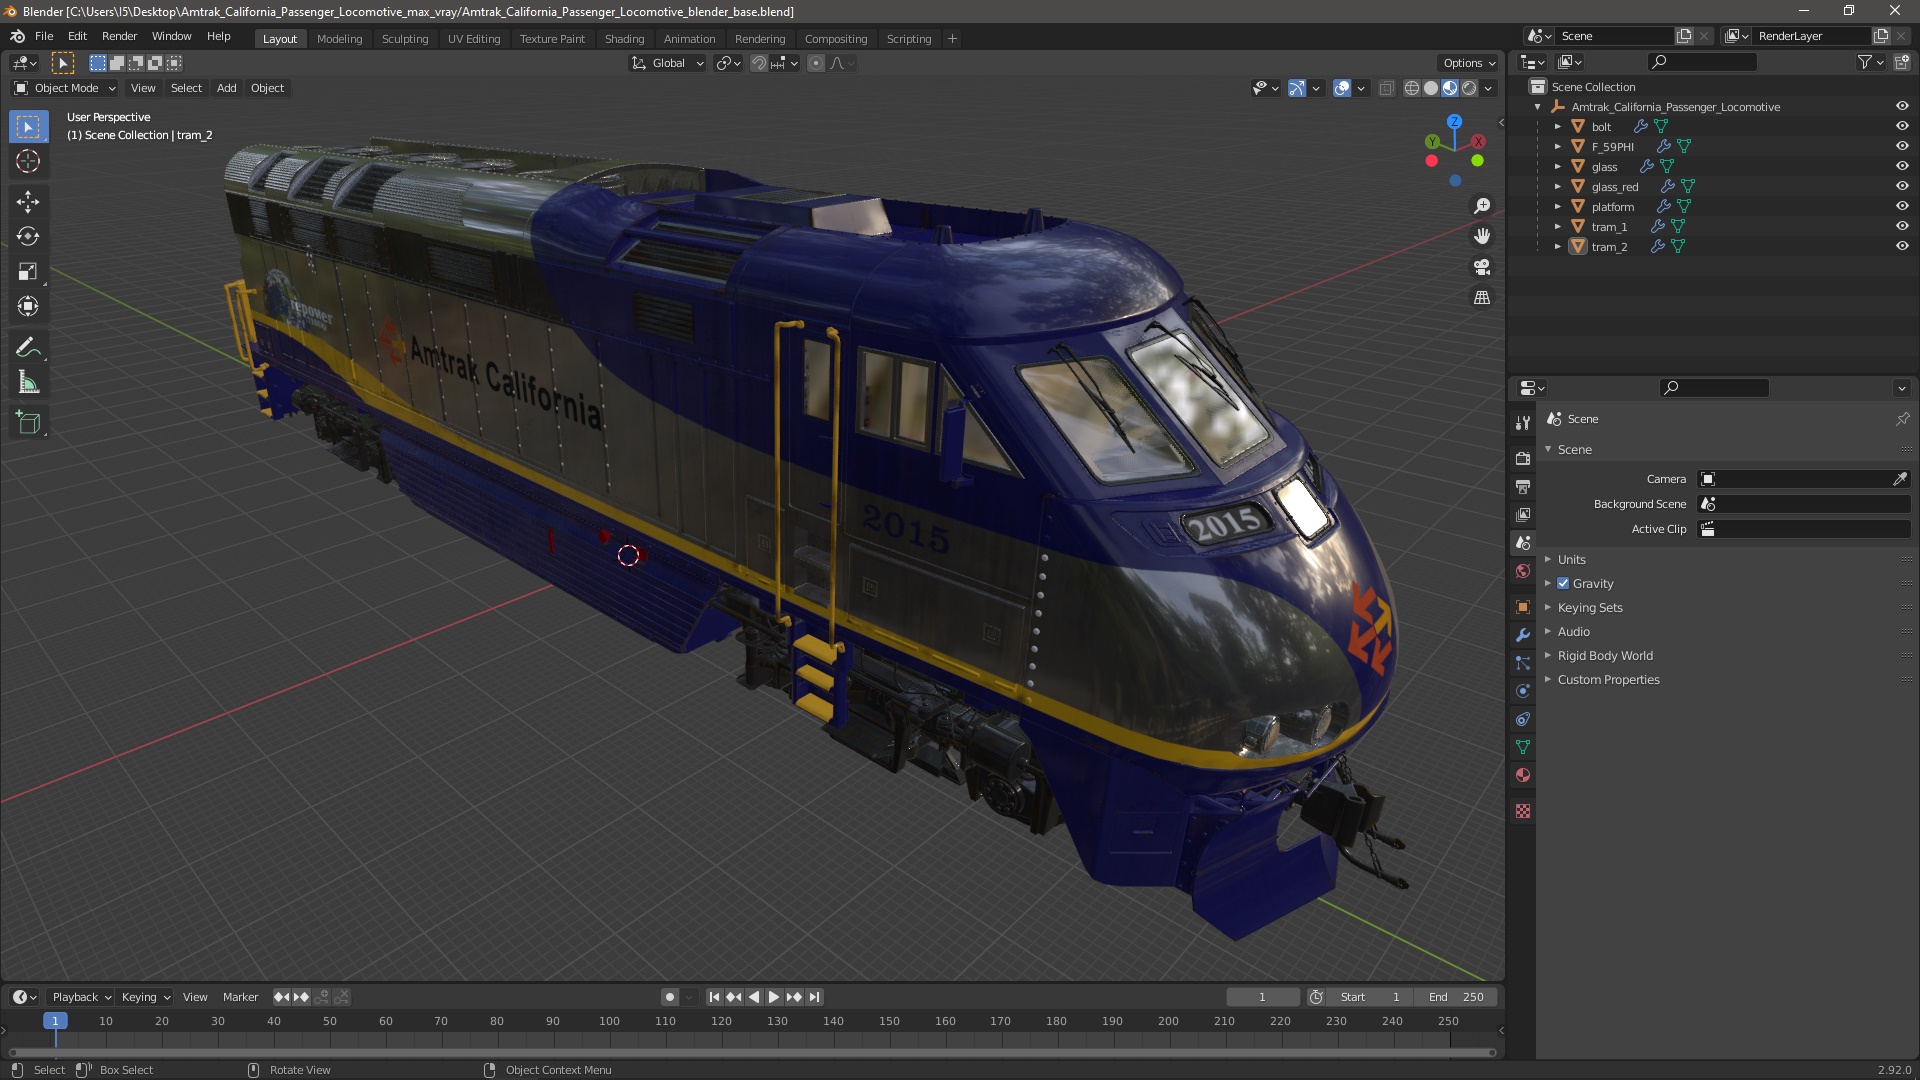
Task: Open the Modifier properties wrench tab
Action: (x=1522, y=635)
